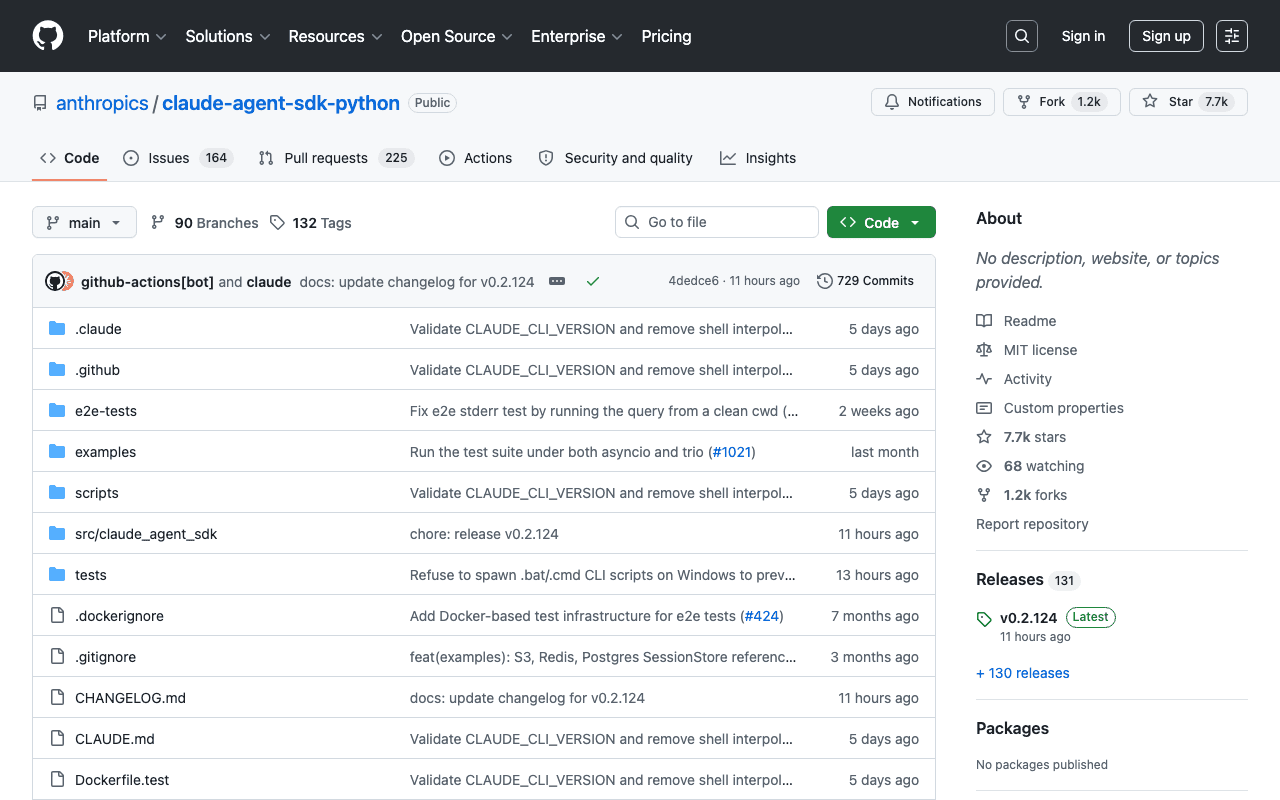Open the latest commit message link
Viewport: 1280px width, 800px height.
417,282
